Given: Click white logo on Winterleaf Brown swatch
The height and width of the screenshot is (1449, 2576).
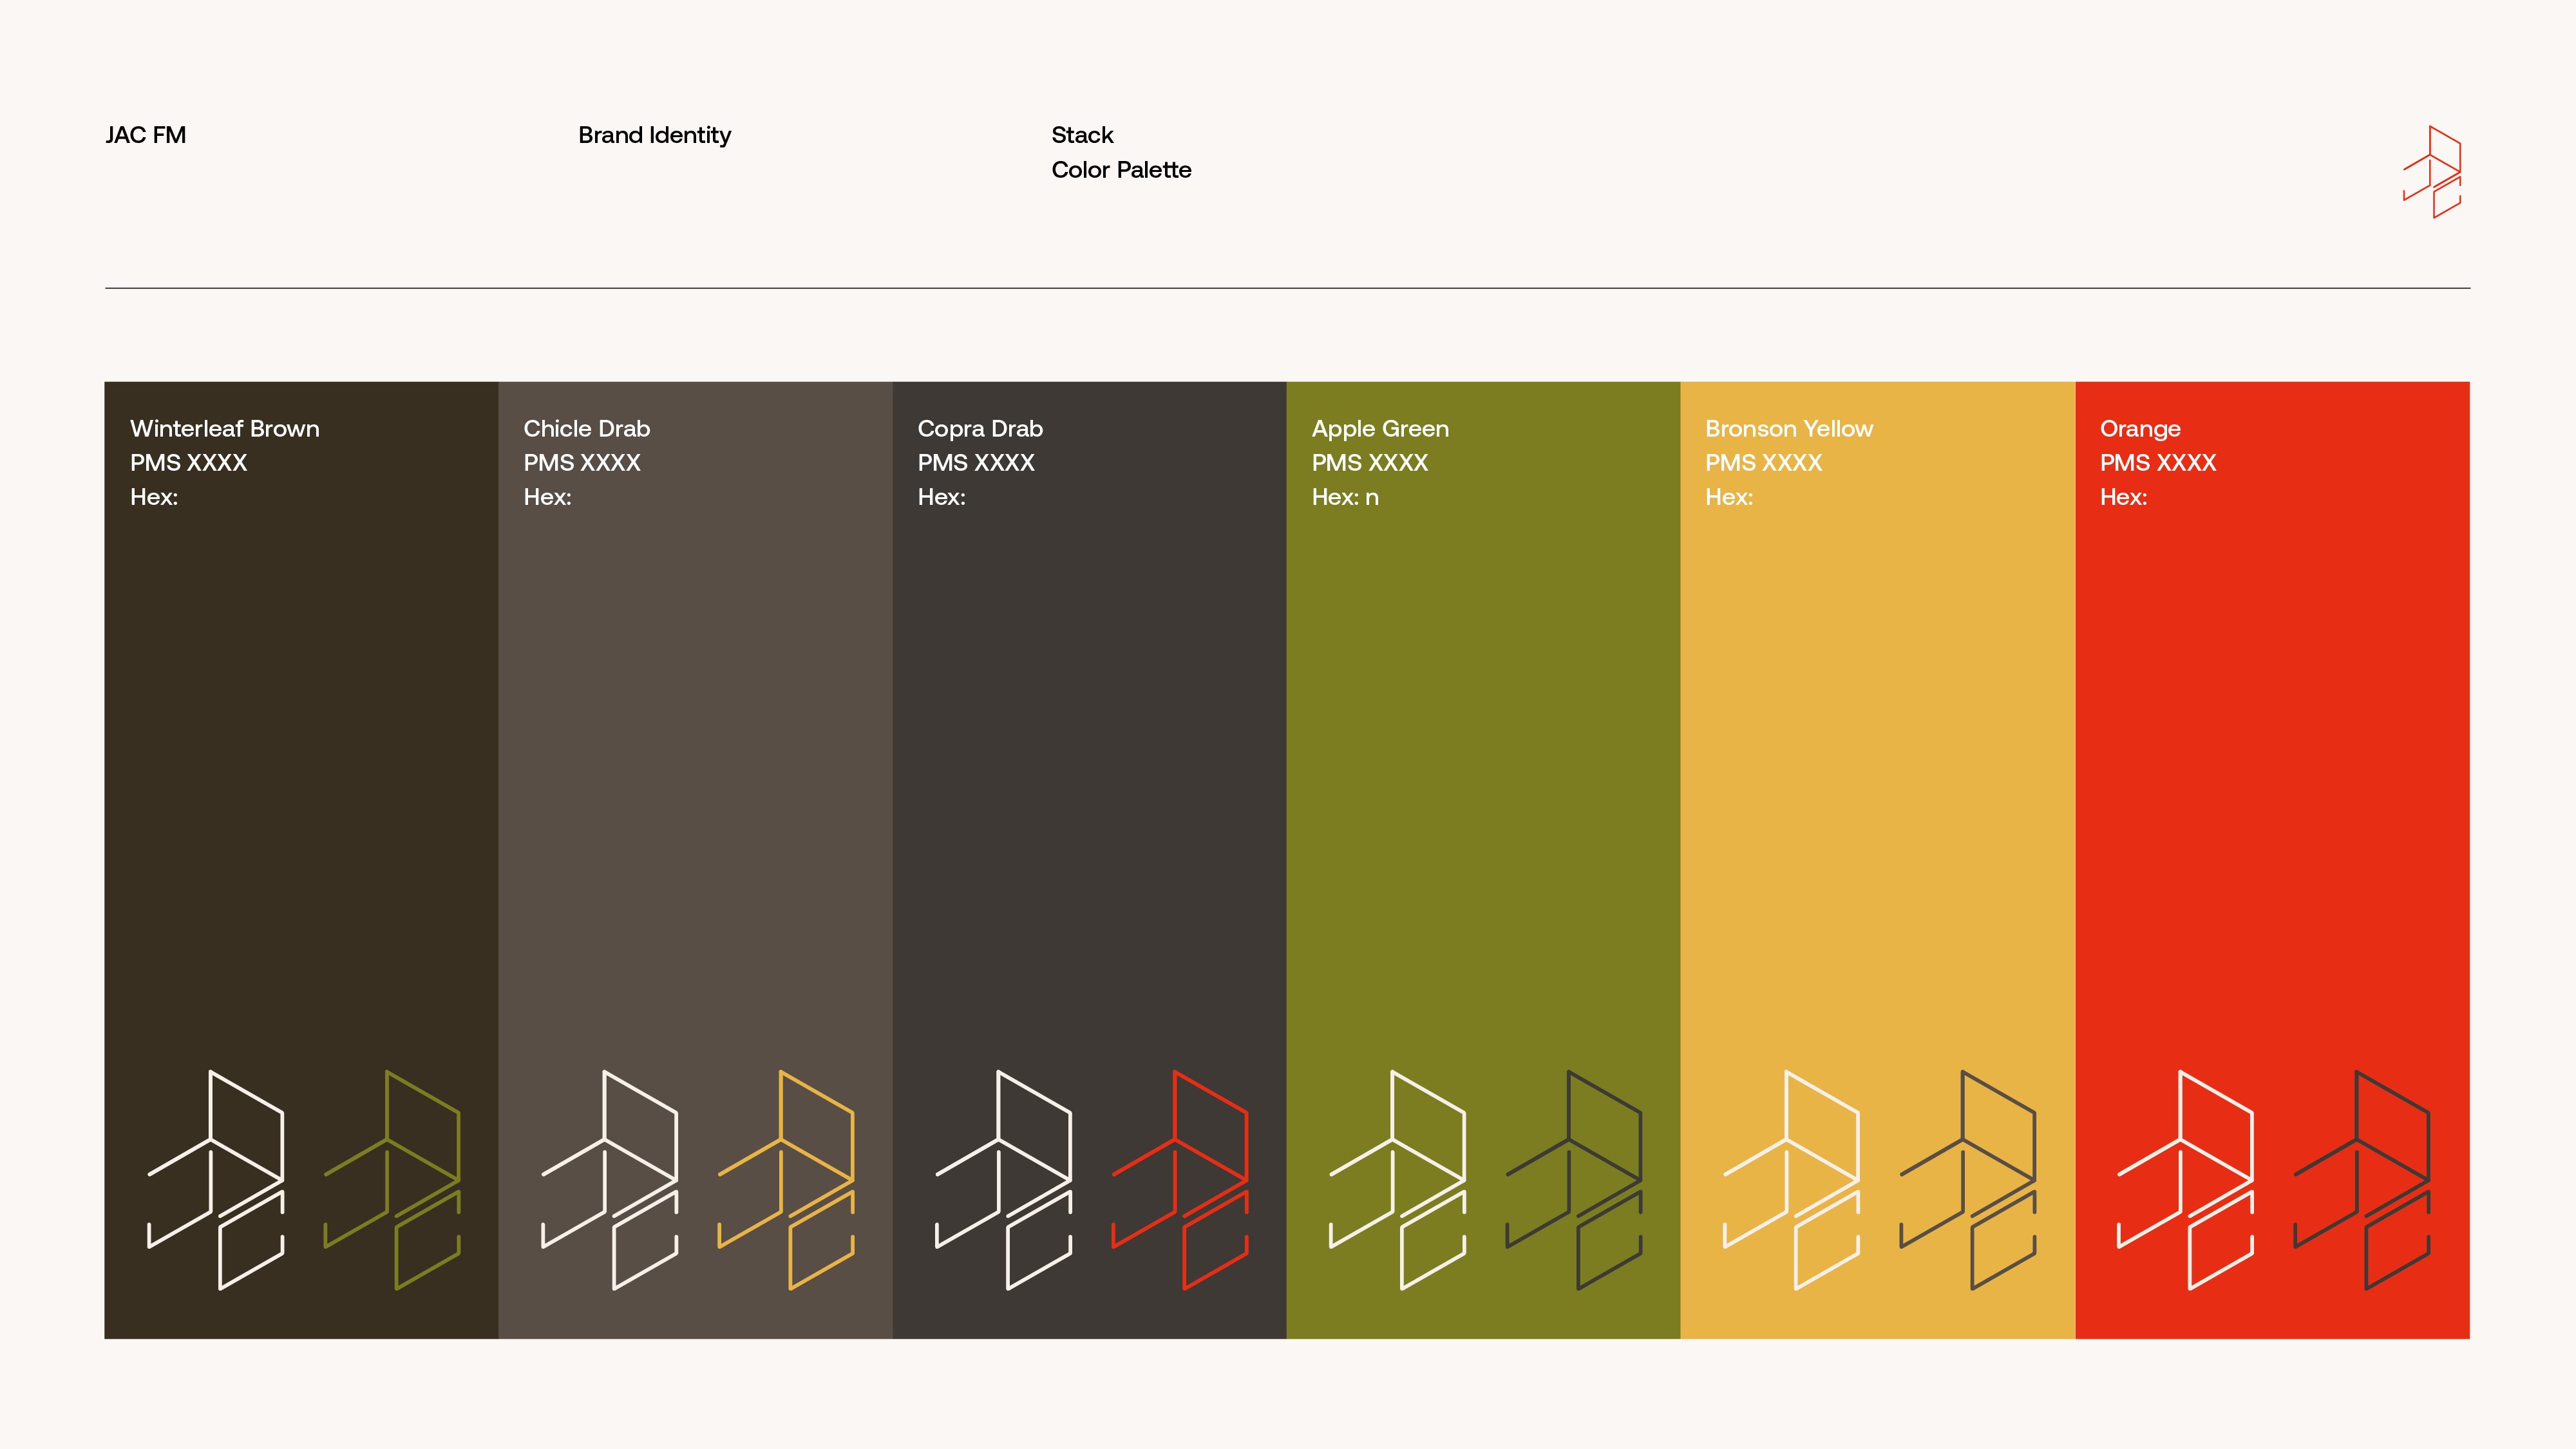Looking at the screenshot, I should [x=216, y=1180].
